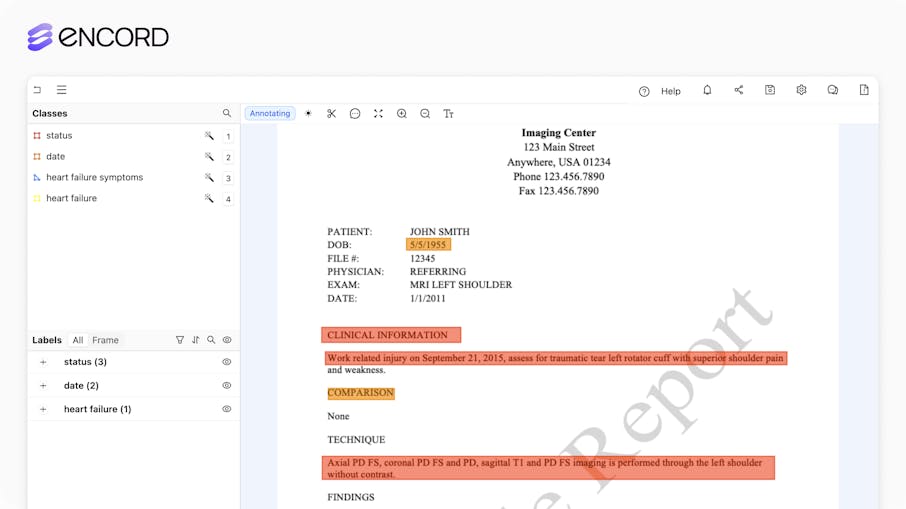Click the circled ellipsis more options icon
The image size is (906, 509).
pos(355,114)
